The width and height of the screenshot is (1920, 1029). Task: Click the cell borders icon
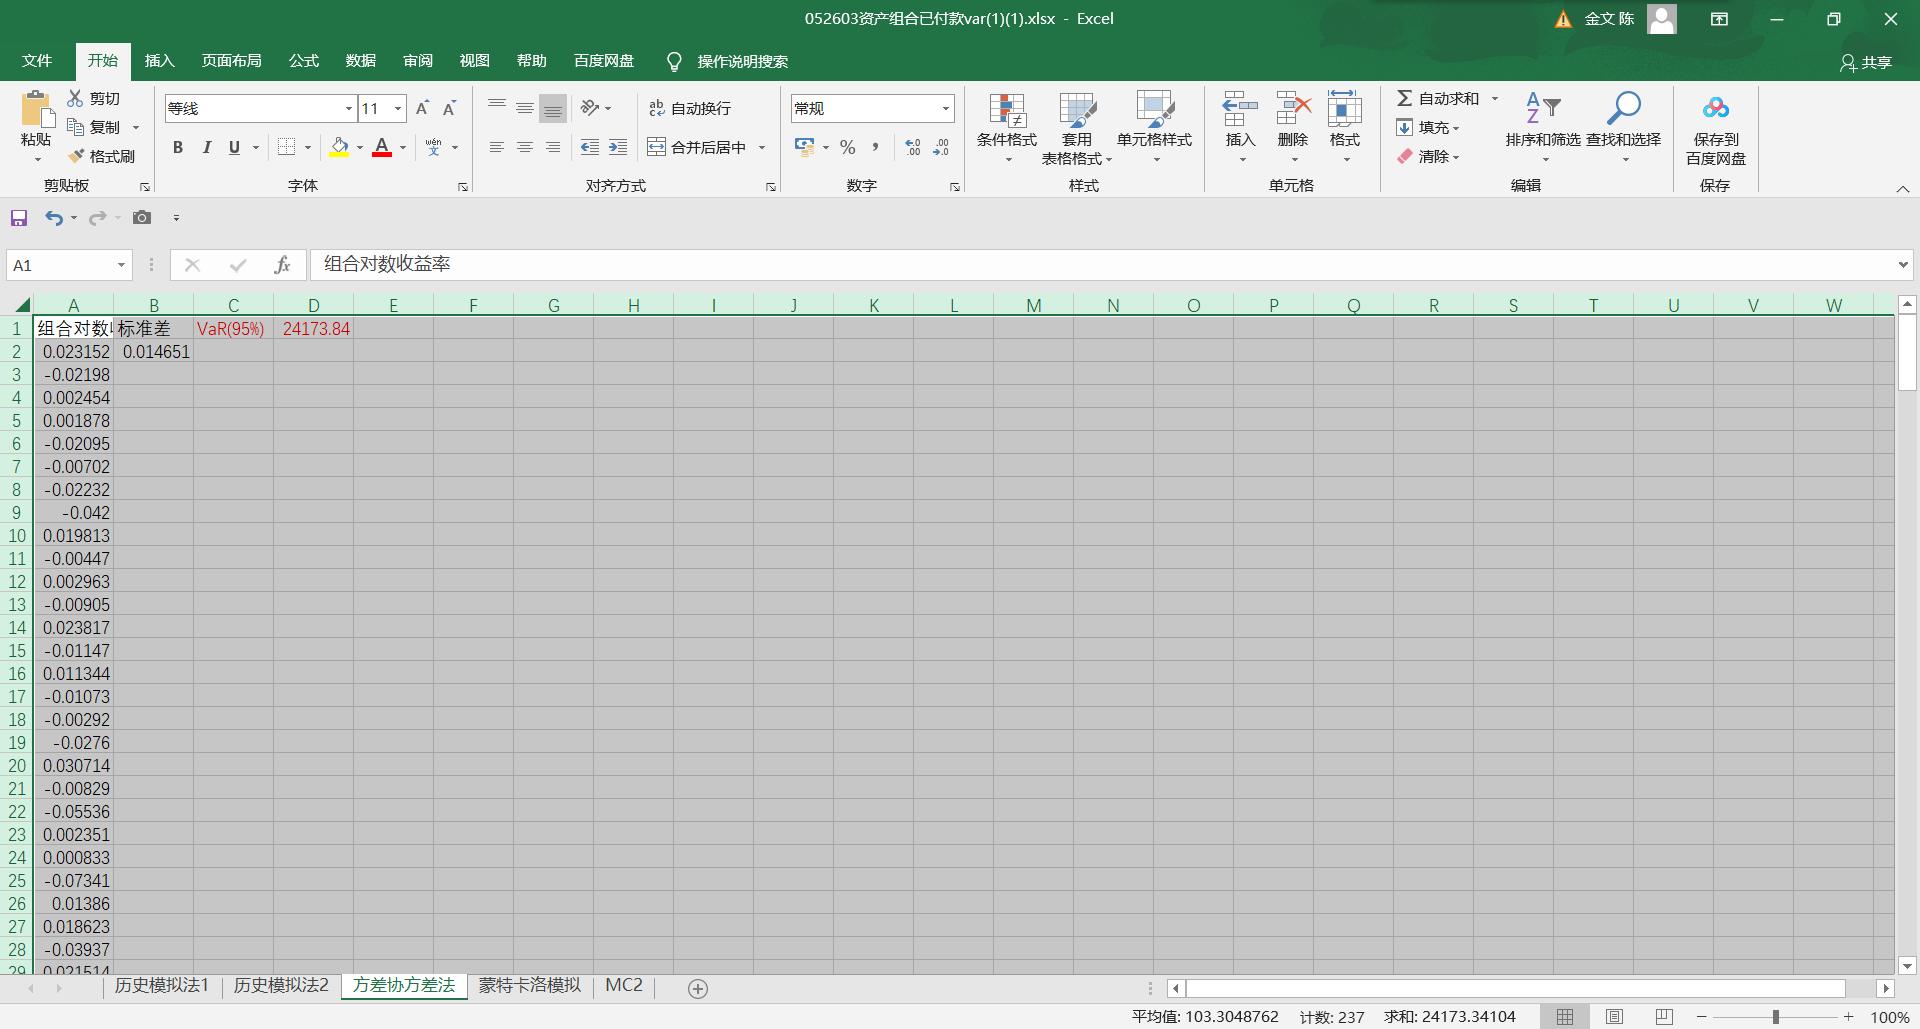[286, 147]
